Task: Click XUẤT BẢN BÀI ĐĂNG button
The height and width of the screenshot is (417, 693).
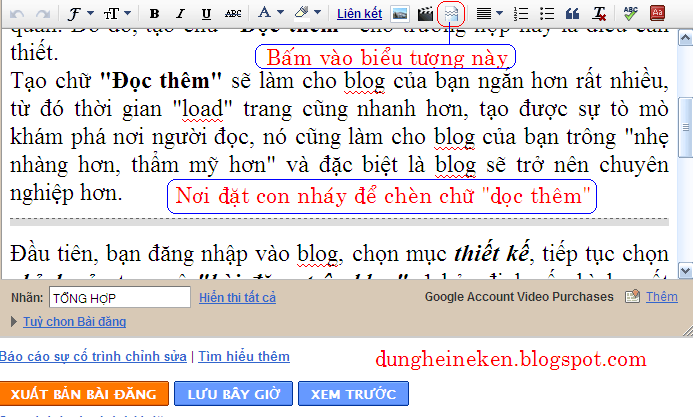Action: point(84,394)
